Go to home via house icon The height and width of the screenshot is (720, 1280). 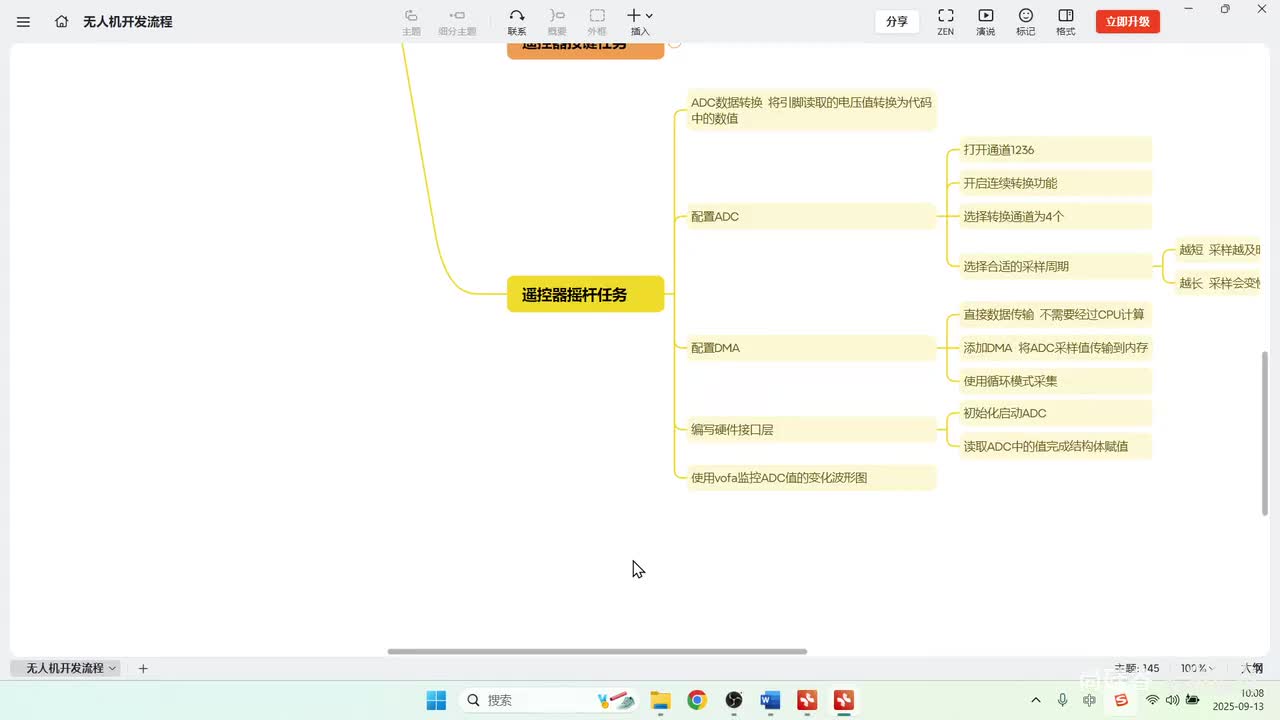click(62, 21)
